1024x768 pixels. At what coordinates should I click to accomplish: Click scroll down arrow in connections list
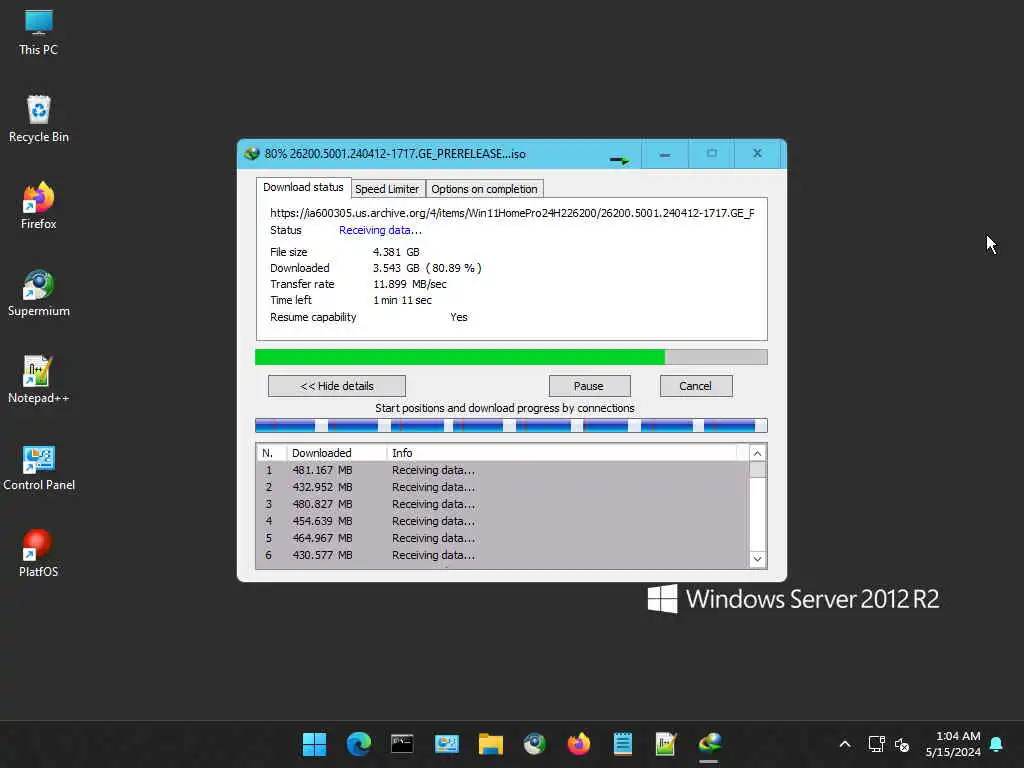758,559
